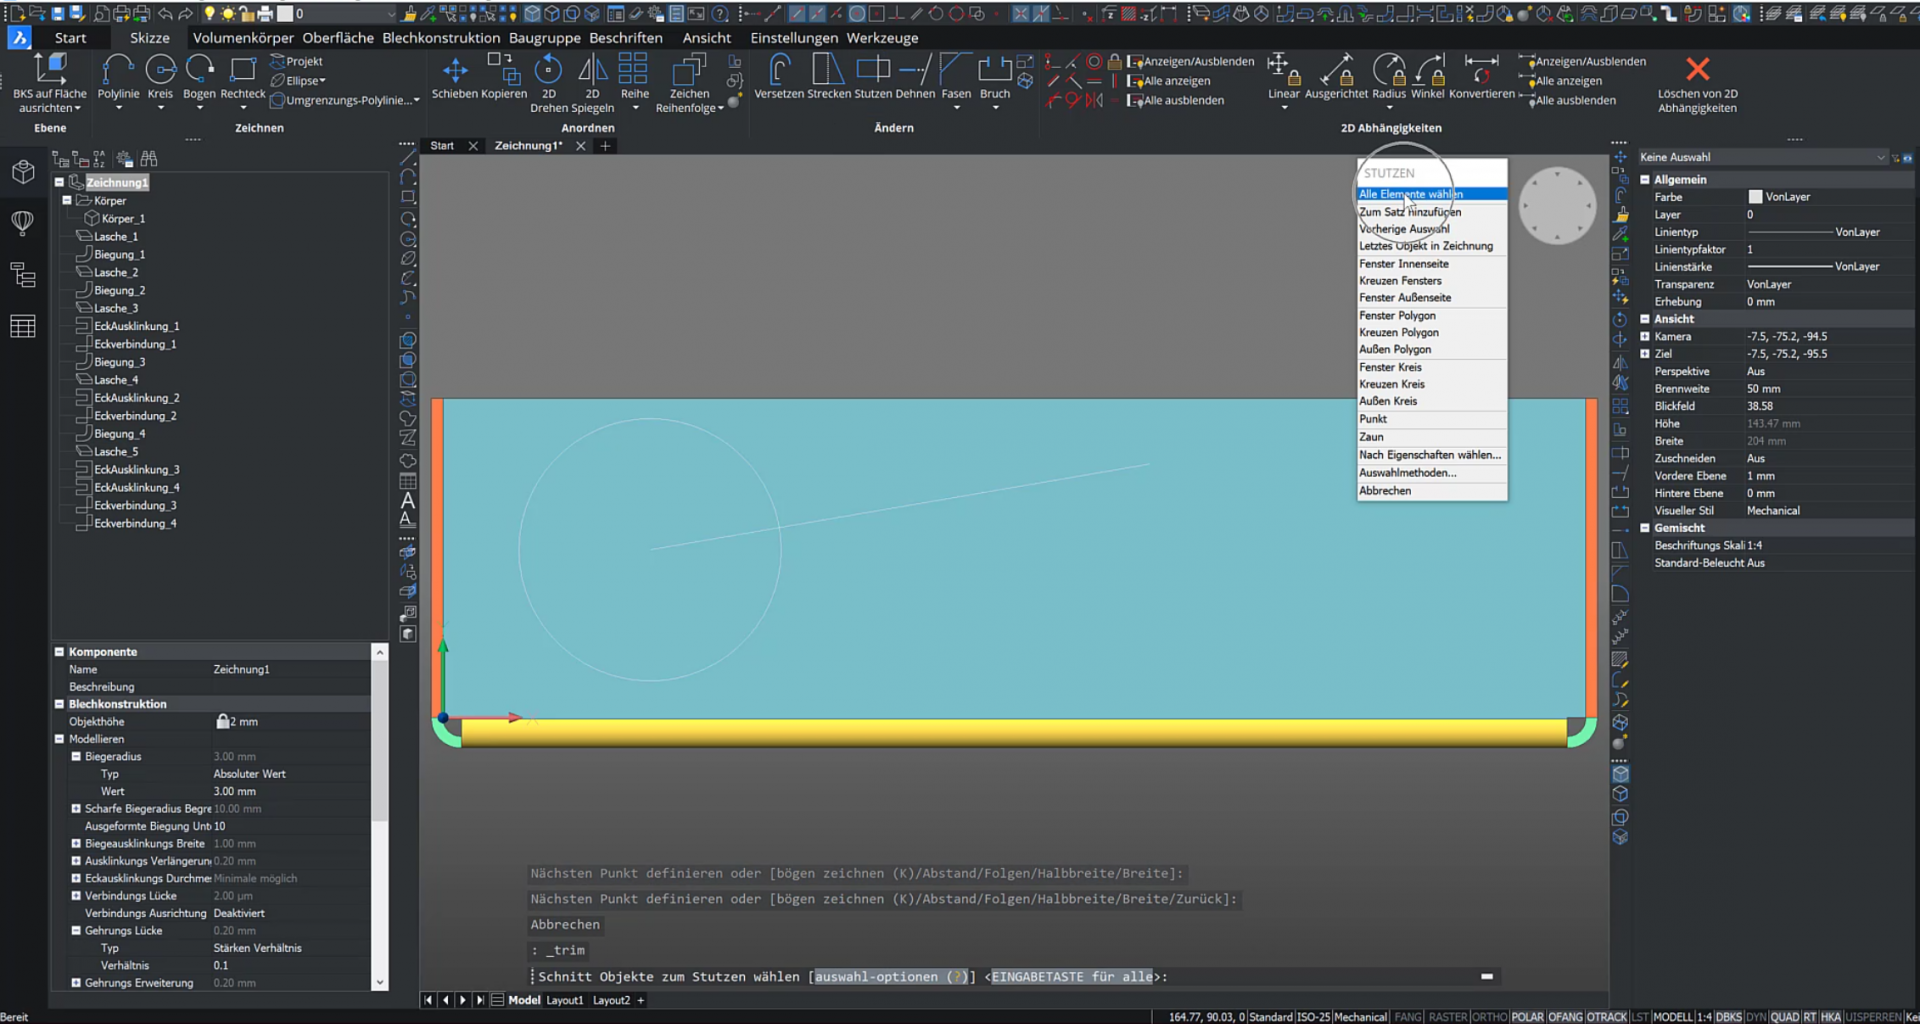Screen dimensions: 1920x1024
Task: Apply a Linear 2D constraint
Action: click(1284, 78)
